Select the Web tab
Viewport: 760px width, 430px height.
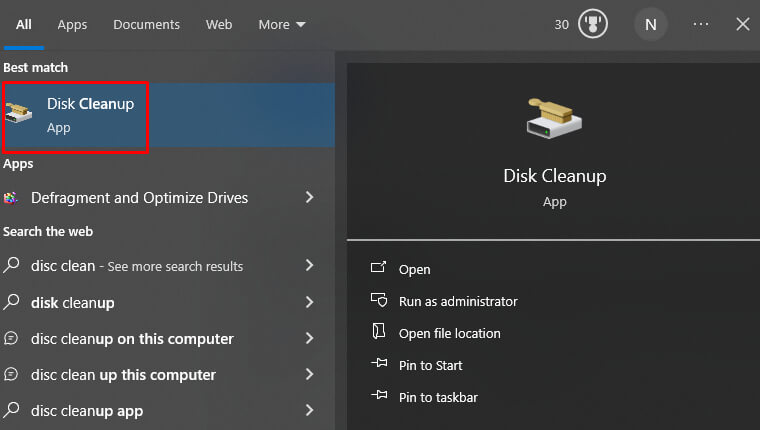(x=219, y=25)
